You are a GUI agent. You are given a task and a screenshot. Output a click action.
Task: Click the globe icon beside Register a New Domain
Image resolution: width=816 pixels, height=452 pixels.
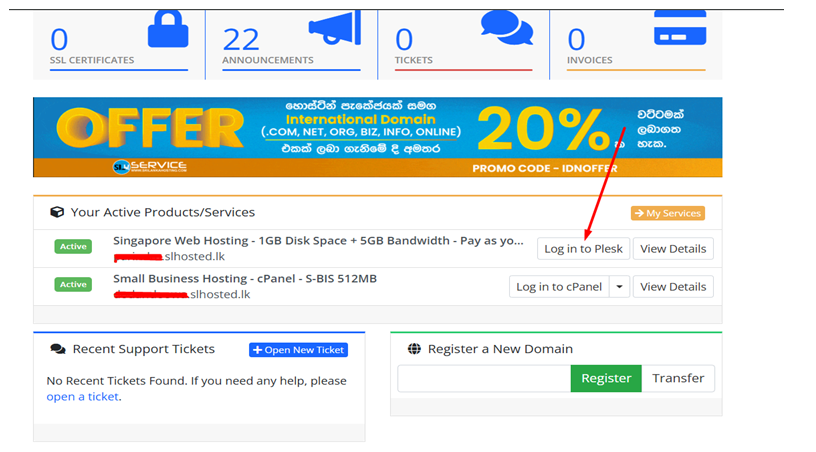click(x=414, y=349)
